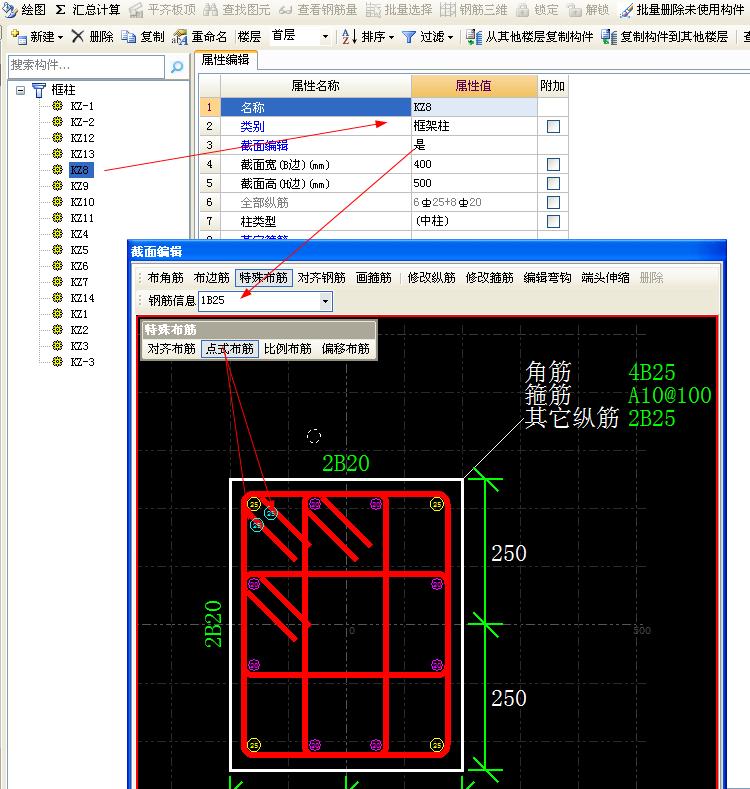Click the 搜索构件 search field

[86, 66]
